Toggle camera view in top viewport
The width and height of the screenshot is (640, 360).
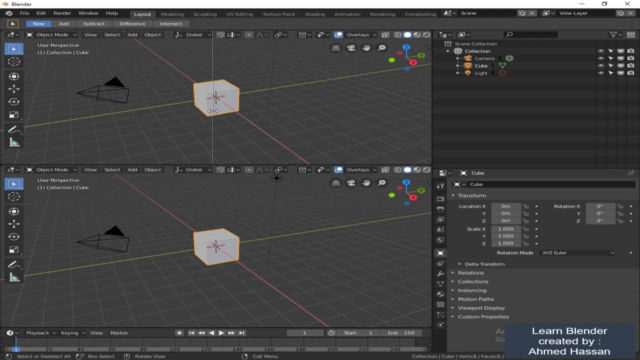(x=351, y=48)
